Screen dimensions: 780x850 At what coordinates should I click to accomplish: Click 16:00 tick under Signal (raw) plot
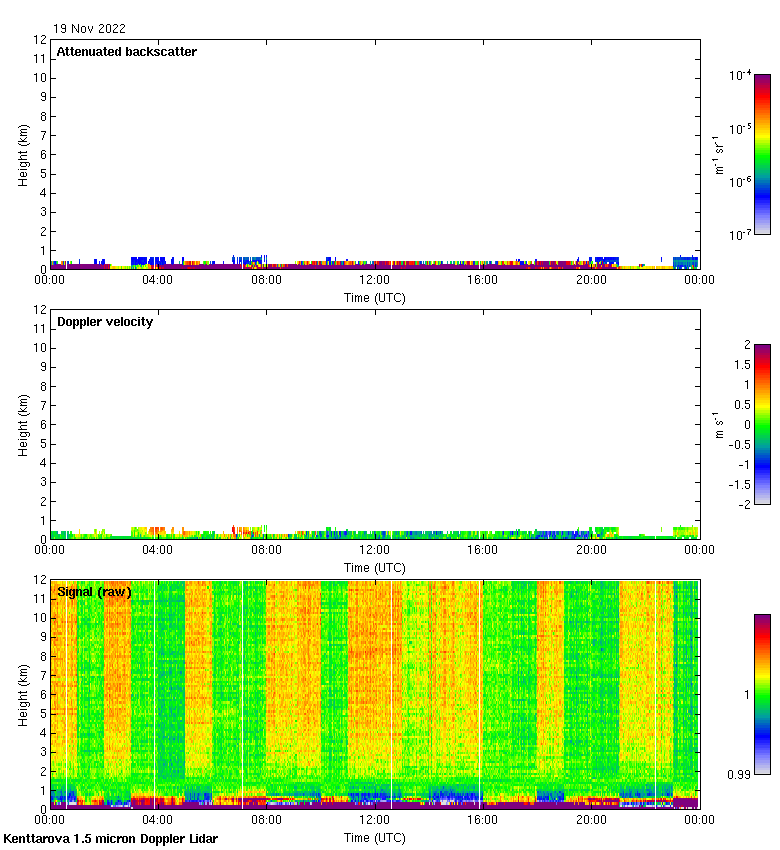[x=482, y=820]
